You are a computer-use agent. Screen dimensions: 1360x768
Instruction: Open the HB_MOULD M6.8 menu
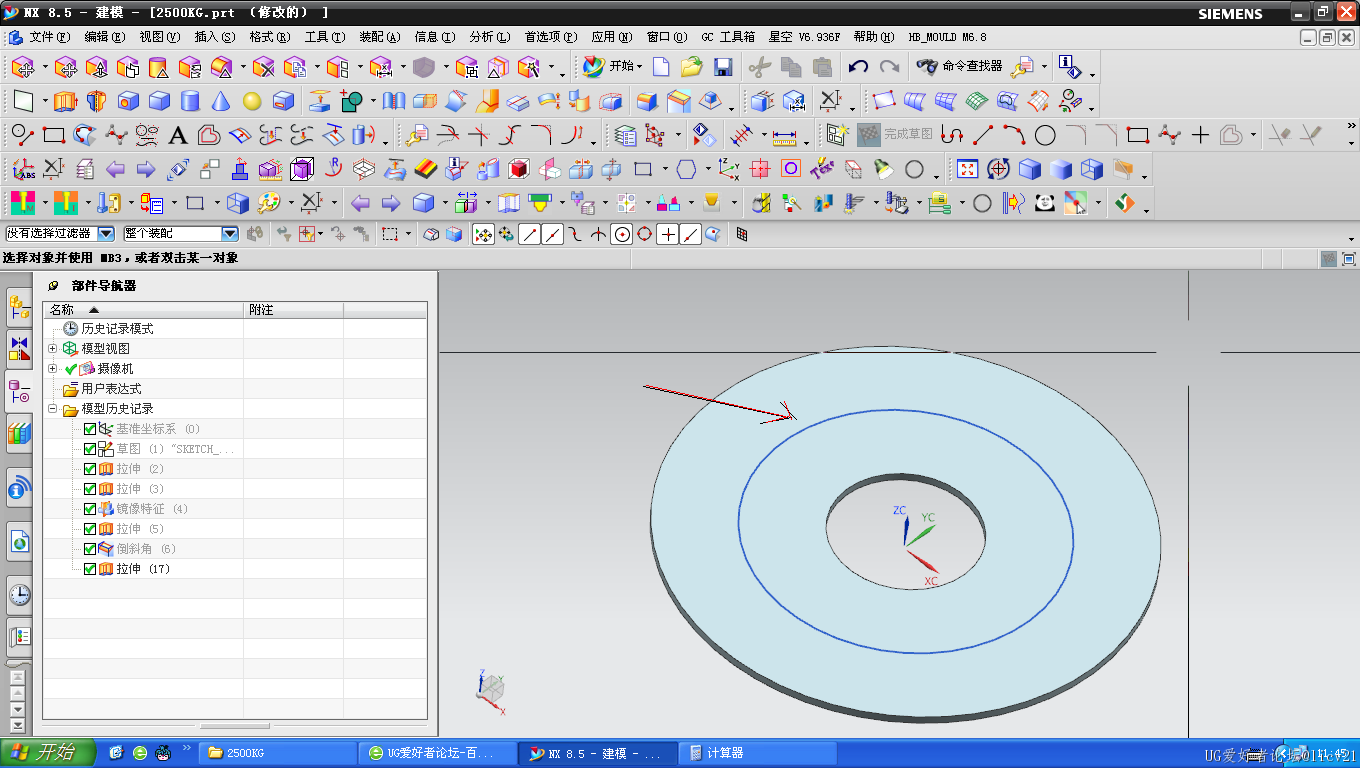coord(948,37)
